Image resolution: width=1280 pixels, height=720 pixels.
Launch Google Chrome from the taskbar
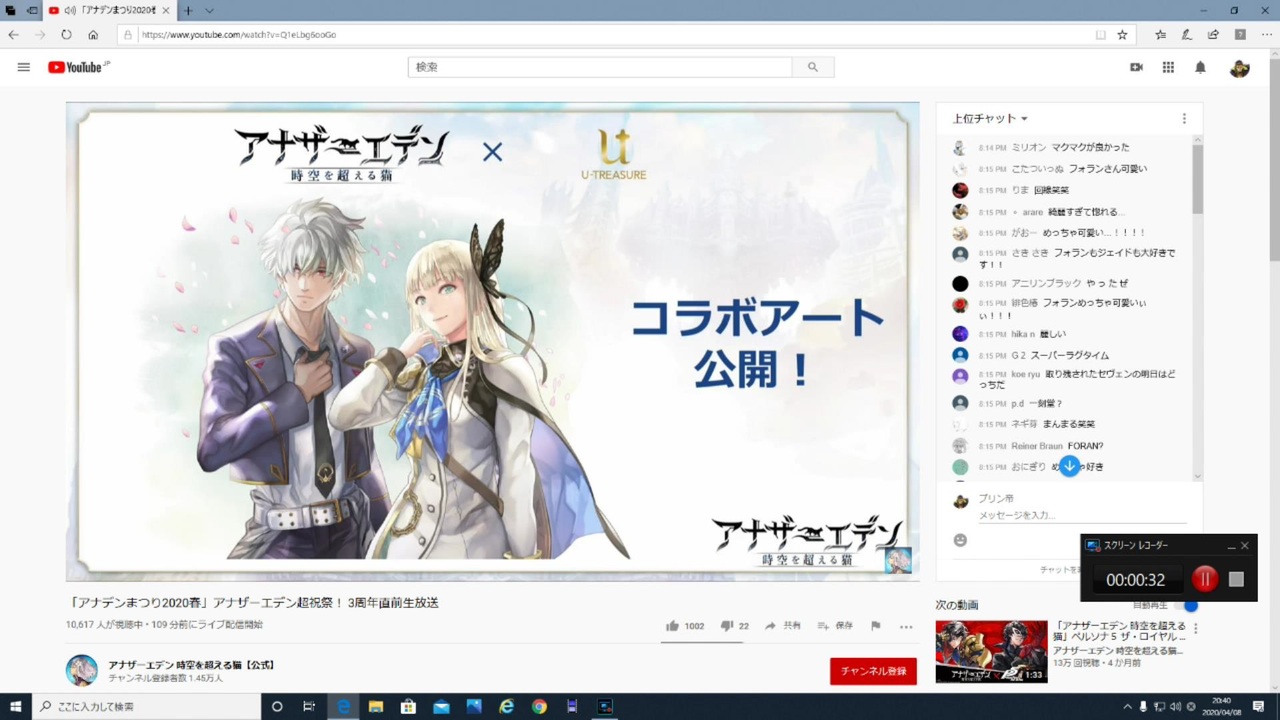pos(539,706)
